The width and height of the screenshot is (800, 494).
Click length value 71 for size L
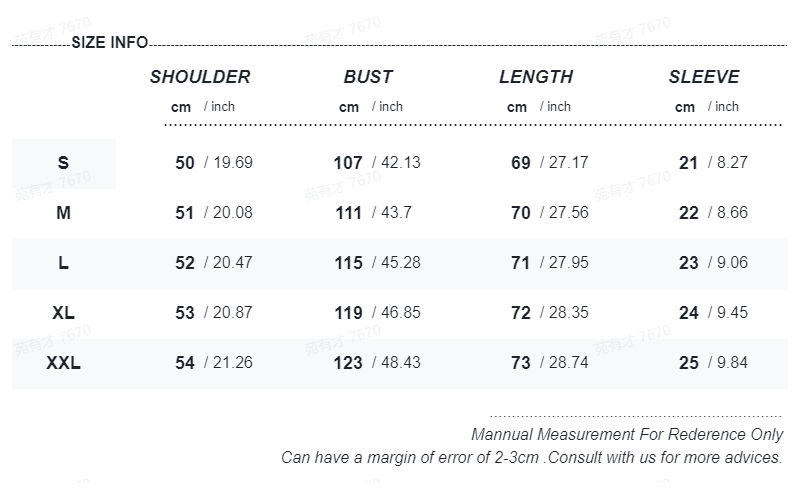pyautogui.click(x=520, y=263)
